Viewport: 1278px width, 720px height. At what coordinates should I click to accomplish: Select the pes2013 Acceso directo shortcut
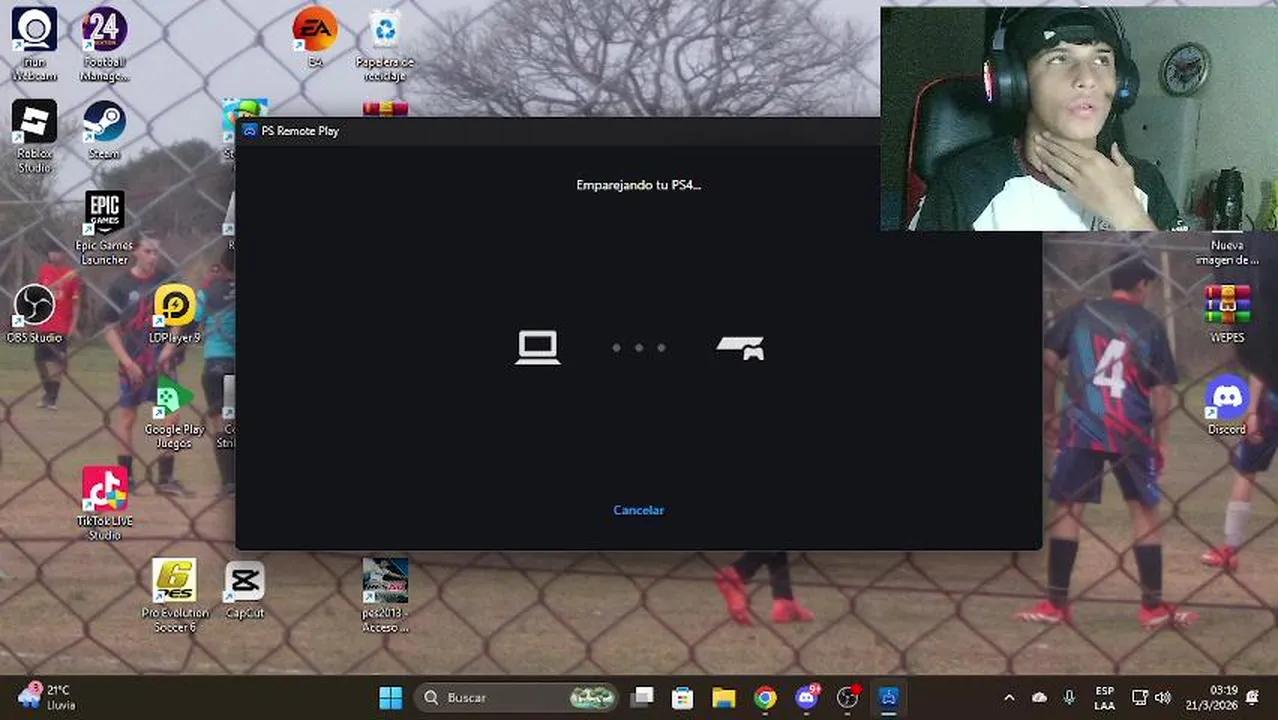click(x=385, y=596)
